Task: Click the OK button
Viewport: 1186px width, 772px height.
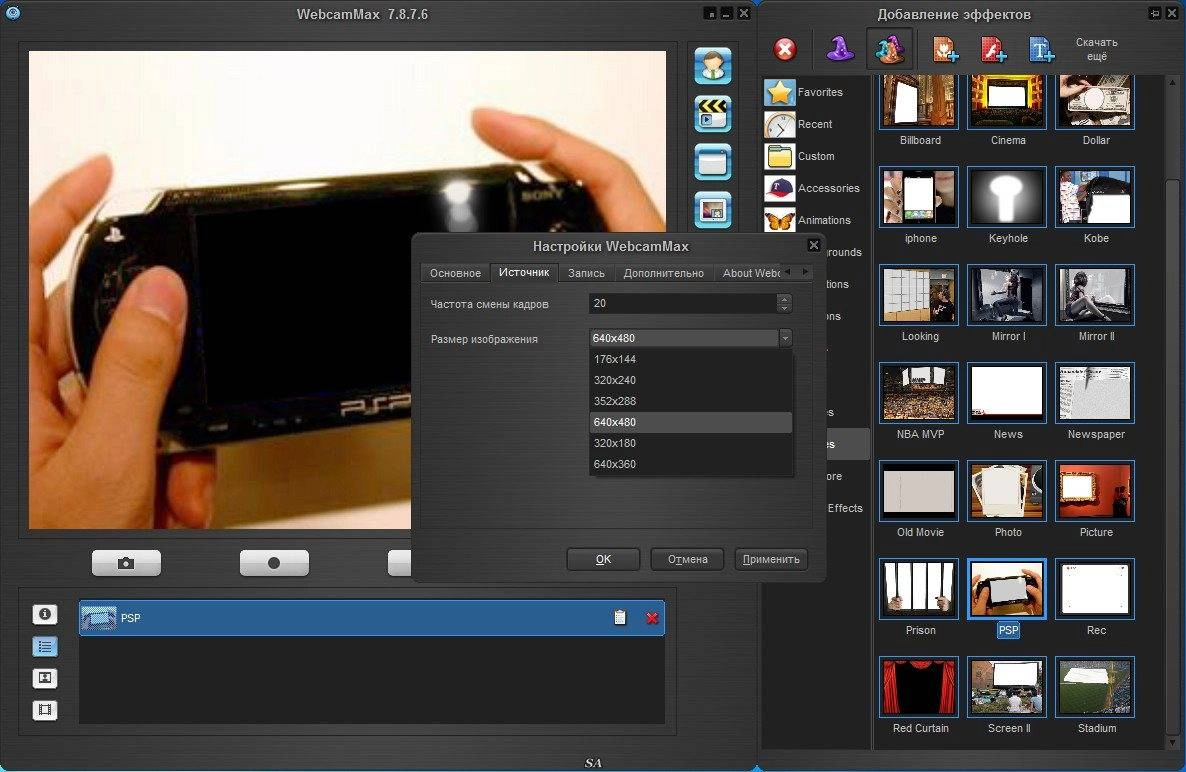Action: 603,560
